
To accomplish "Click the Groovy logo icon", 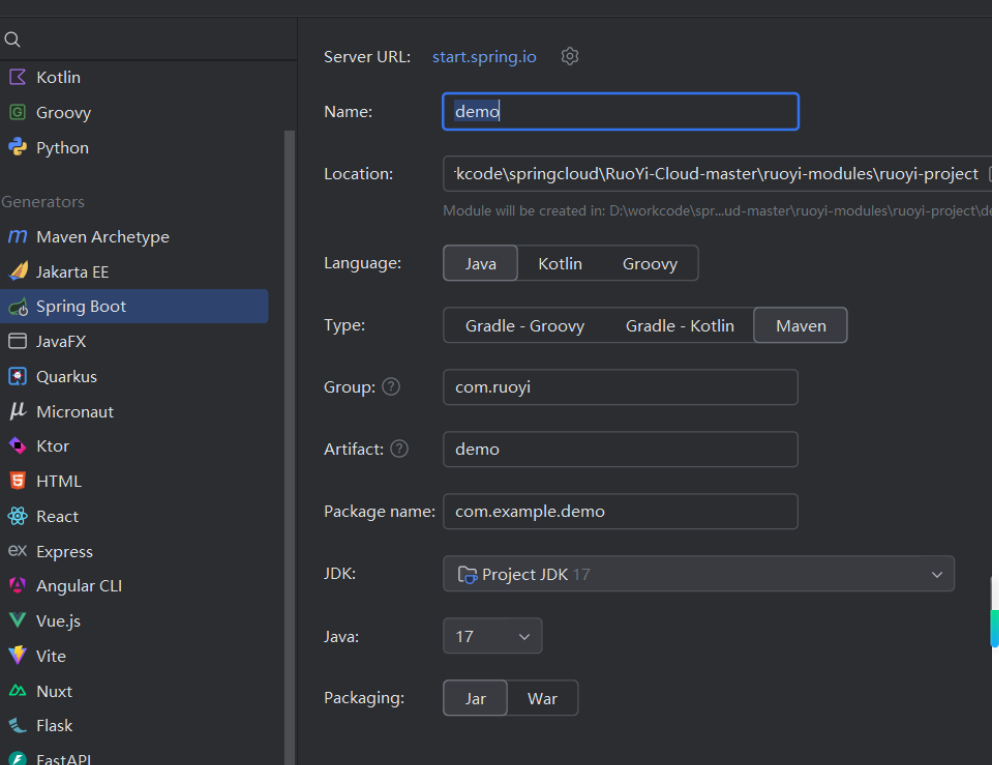I will (x=17, y=112).
